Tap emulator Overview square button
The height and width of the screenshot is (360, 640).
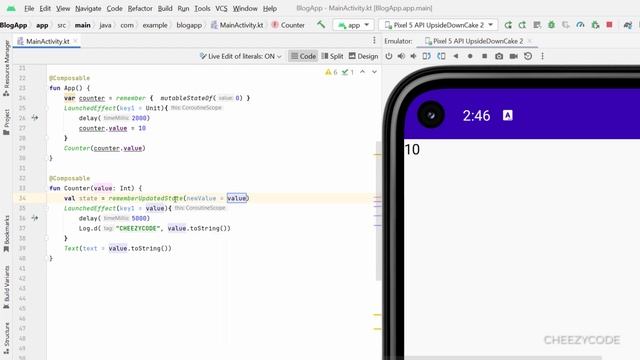pyautogui.click(x=484, y=56)
